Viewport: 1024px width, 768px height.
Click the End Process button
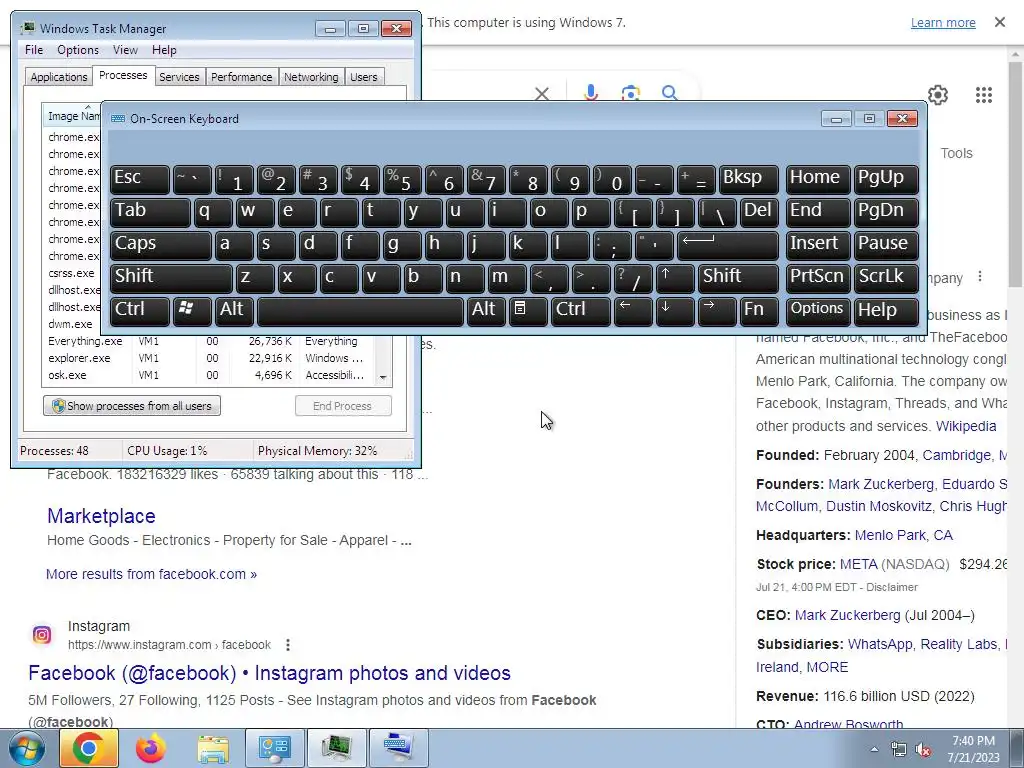pos(343,406)
